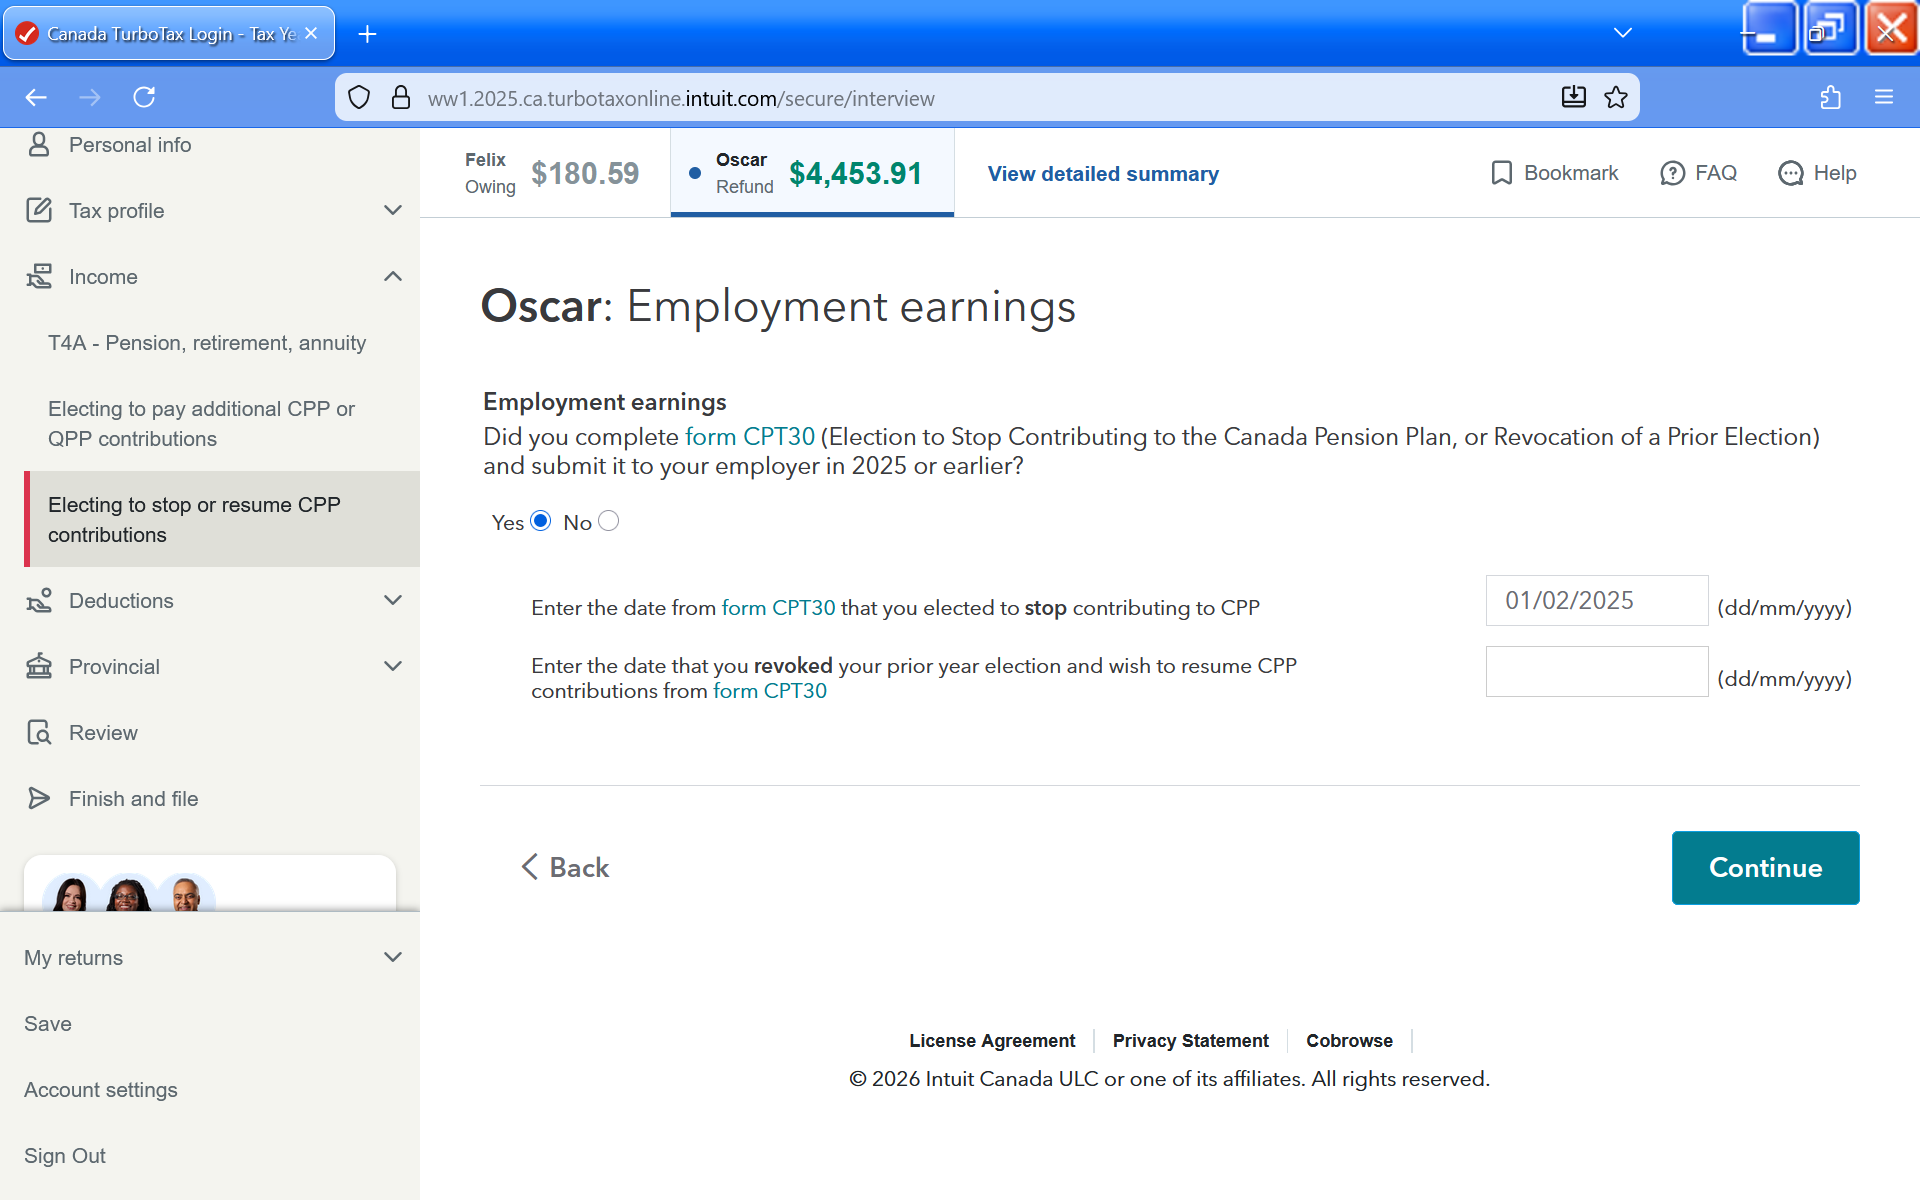This screenshot has height=1200, width=1920.
Task: Expand the Tax profile section chevron
Action: (393, 210)
